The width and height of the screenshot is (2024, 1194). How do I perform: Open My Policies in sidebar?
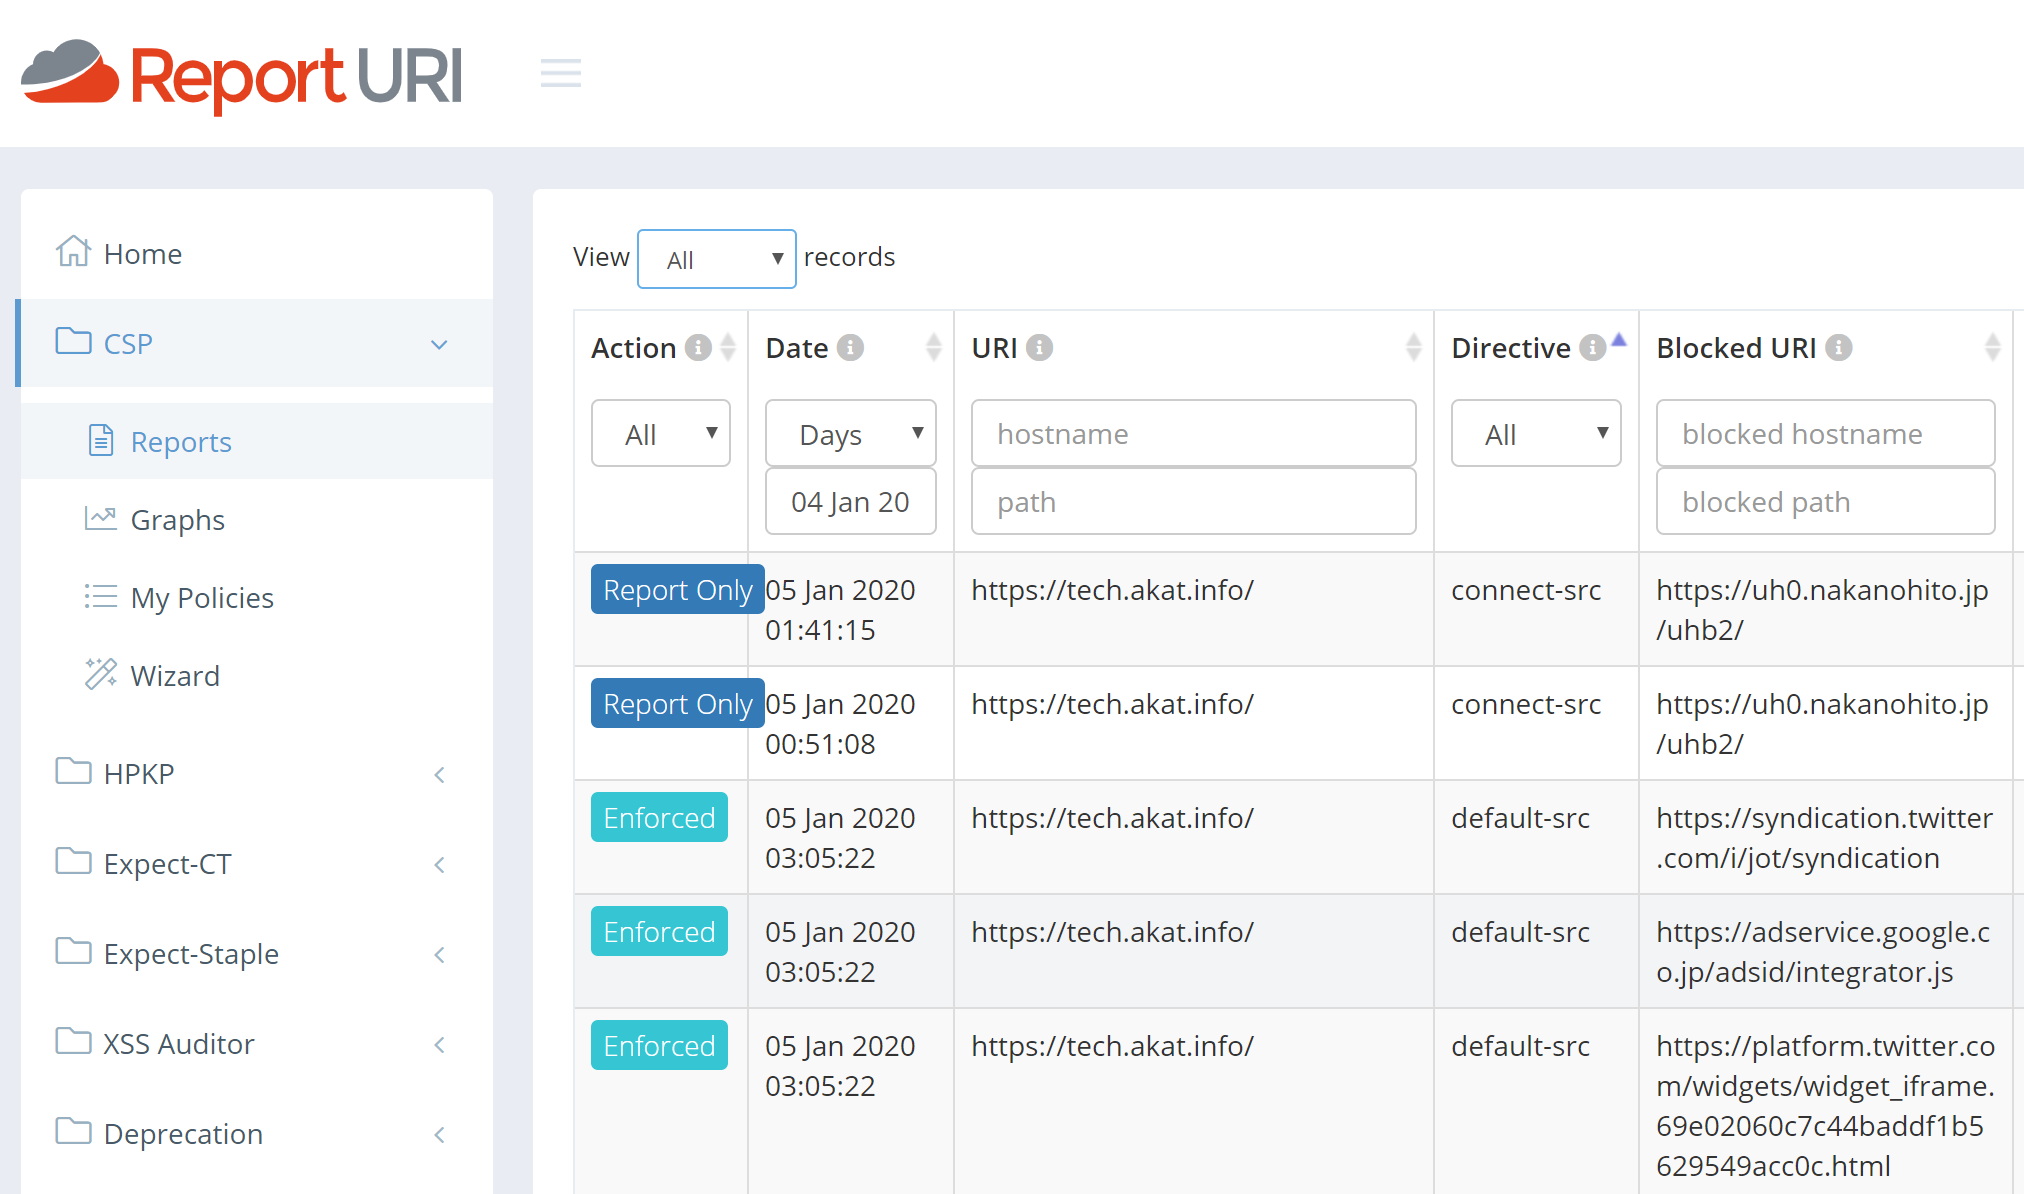[x=201, y=598]
